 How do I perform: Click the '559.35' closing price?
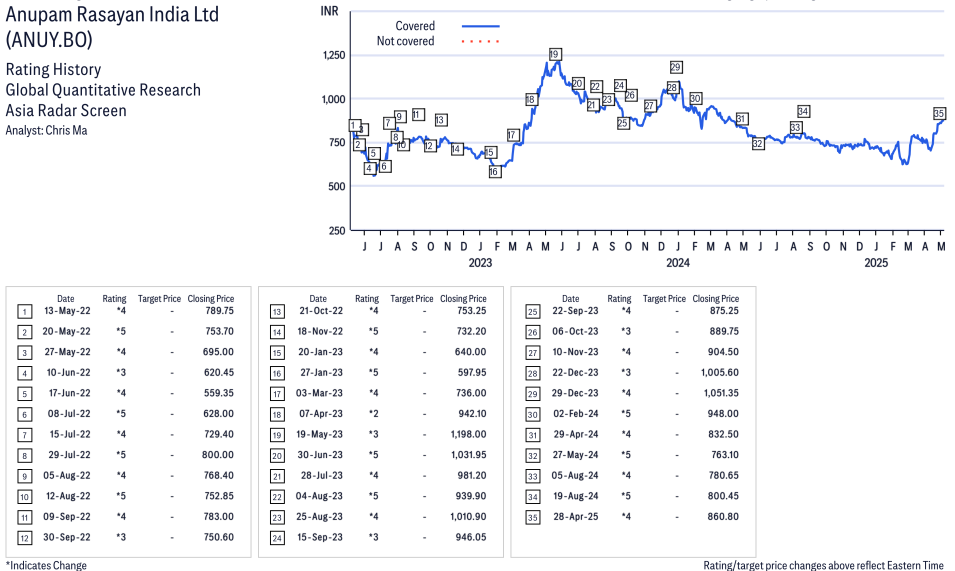coord(219,393)
